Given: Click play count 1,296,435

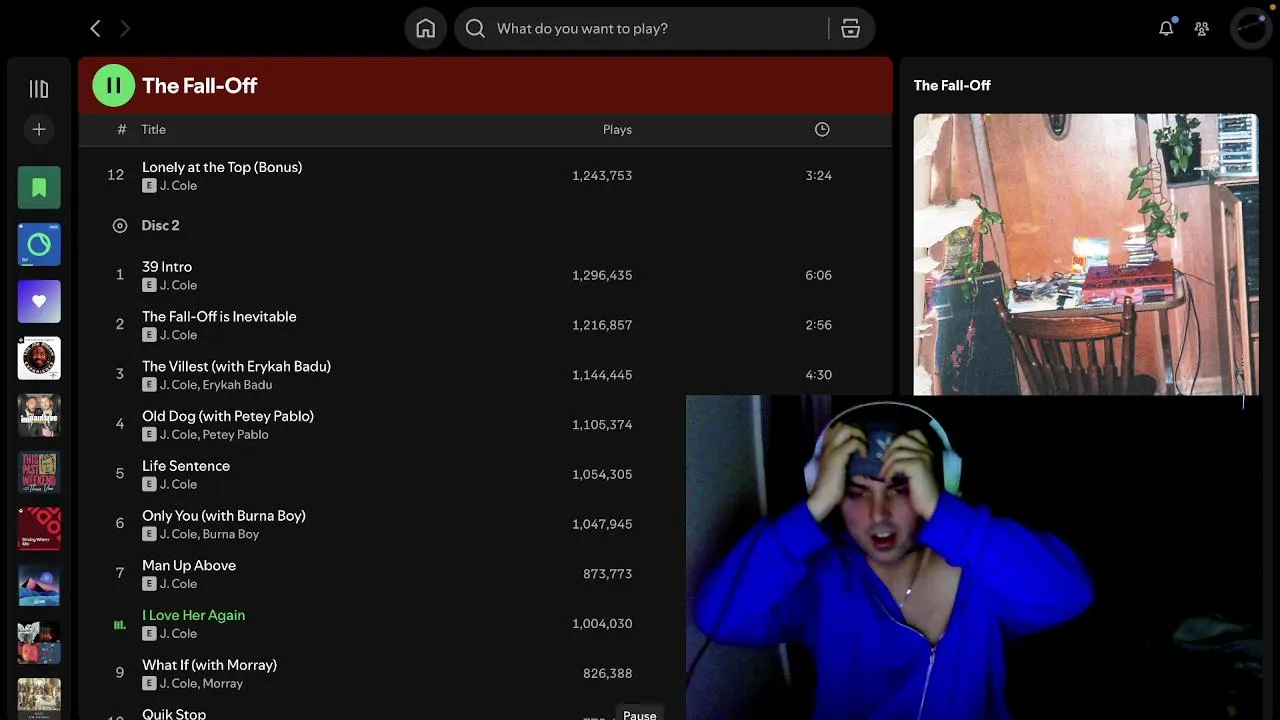Looking at the screenshot, I should click(602, 275).
